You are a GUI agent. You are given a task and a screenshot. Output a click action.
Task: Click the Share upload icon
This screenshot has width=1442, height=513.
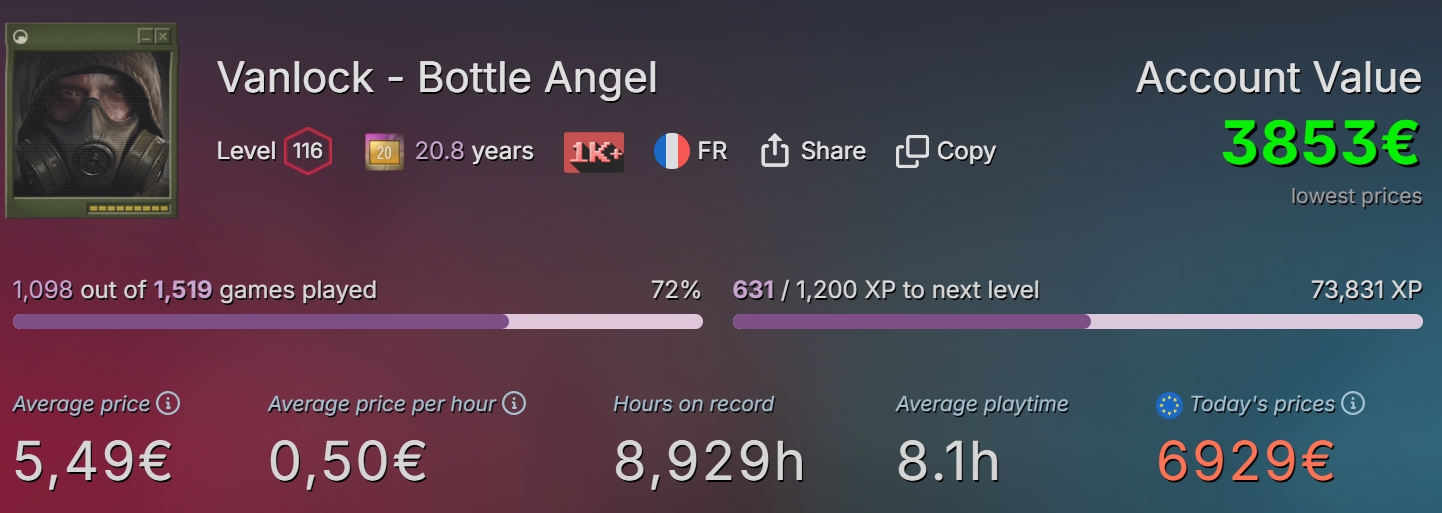pos(775,151)
